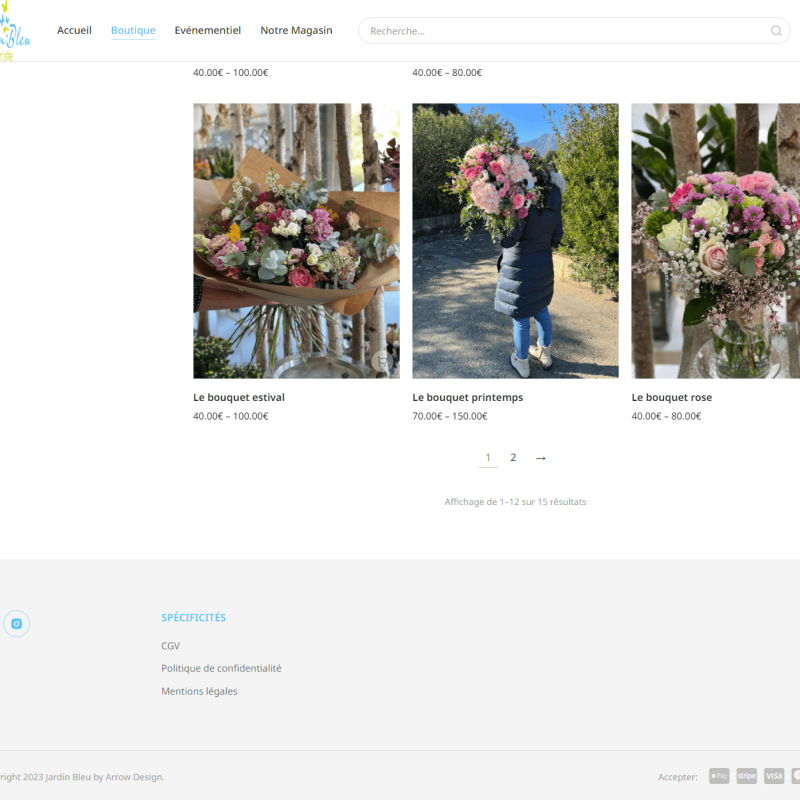800x800 pixels.
Task: Select pagination page 1
Action: pyautogui.click(x=488, y=458)
